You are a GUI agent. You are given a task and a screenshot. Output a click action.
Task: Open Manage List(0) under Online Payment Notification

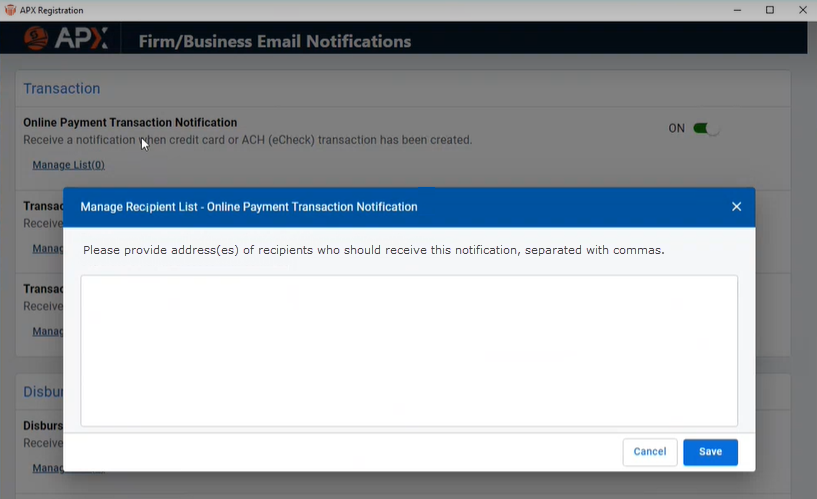click(68, 165)
